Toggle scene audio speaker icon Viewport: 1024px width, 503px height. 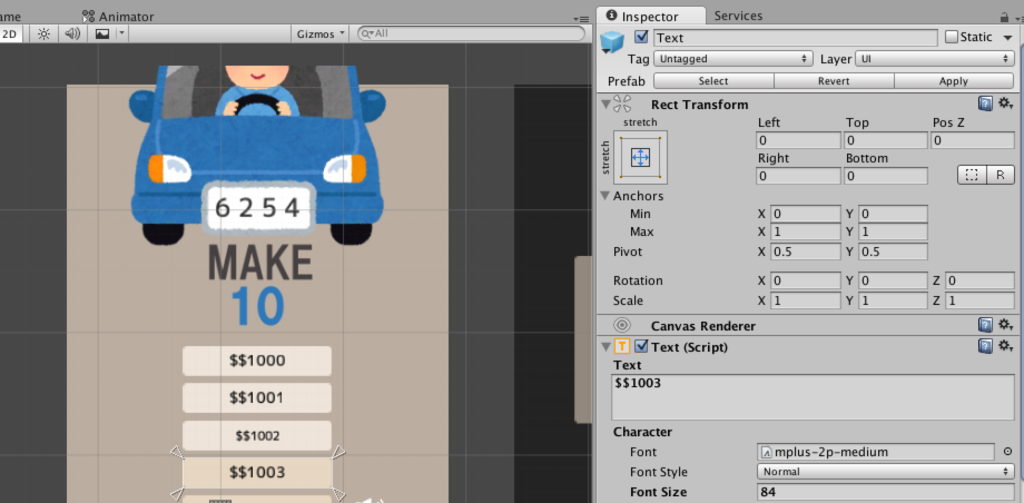(72, 34)
